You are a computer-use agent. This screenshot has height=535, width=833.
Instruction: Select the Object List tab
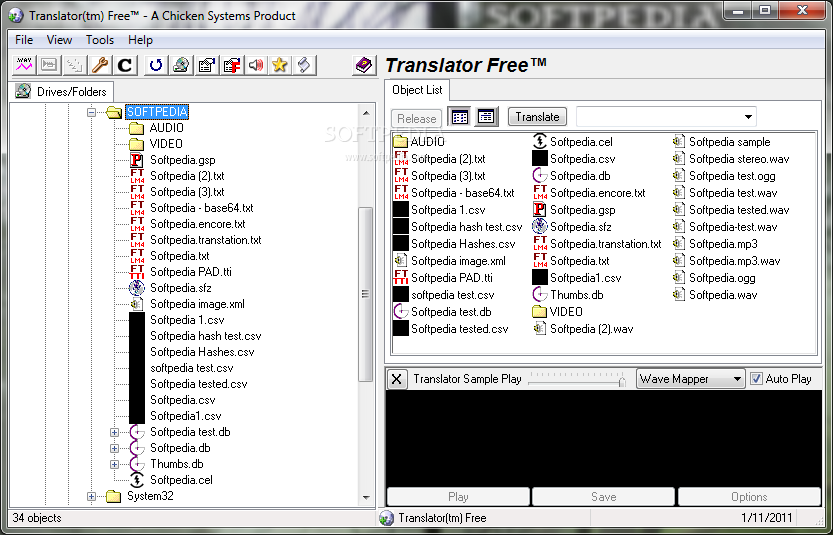point(418,90)
